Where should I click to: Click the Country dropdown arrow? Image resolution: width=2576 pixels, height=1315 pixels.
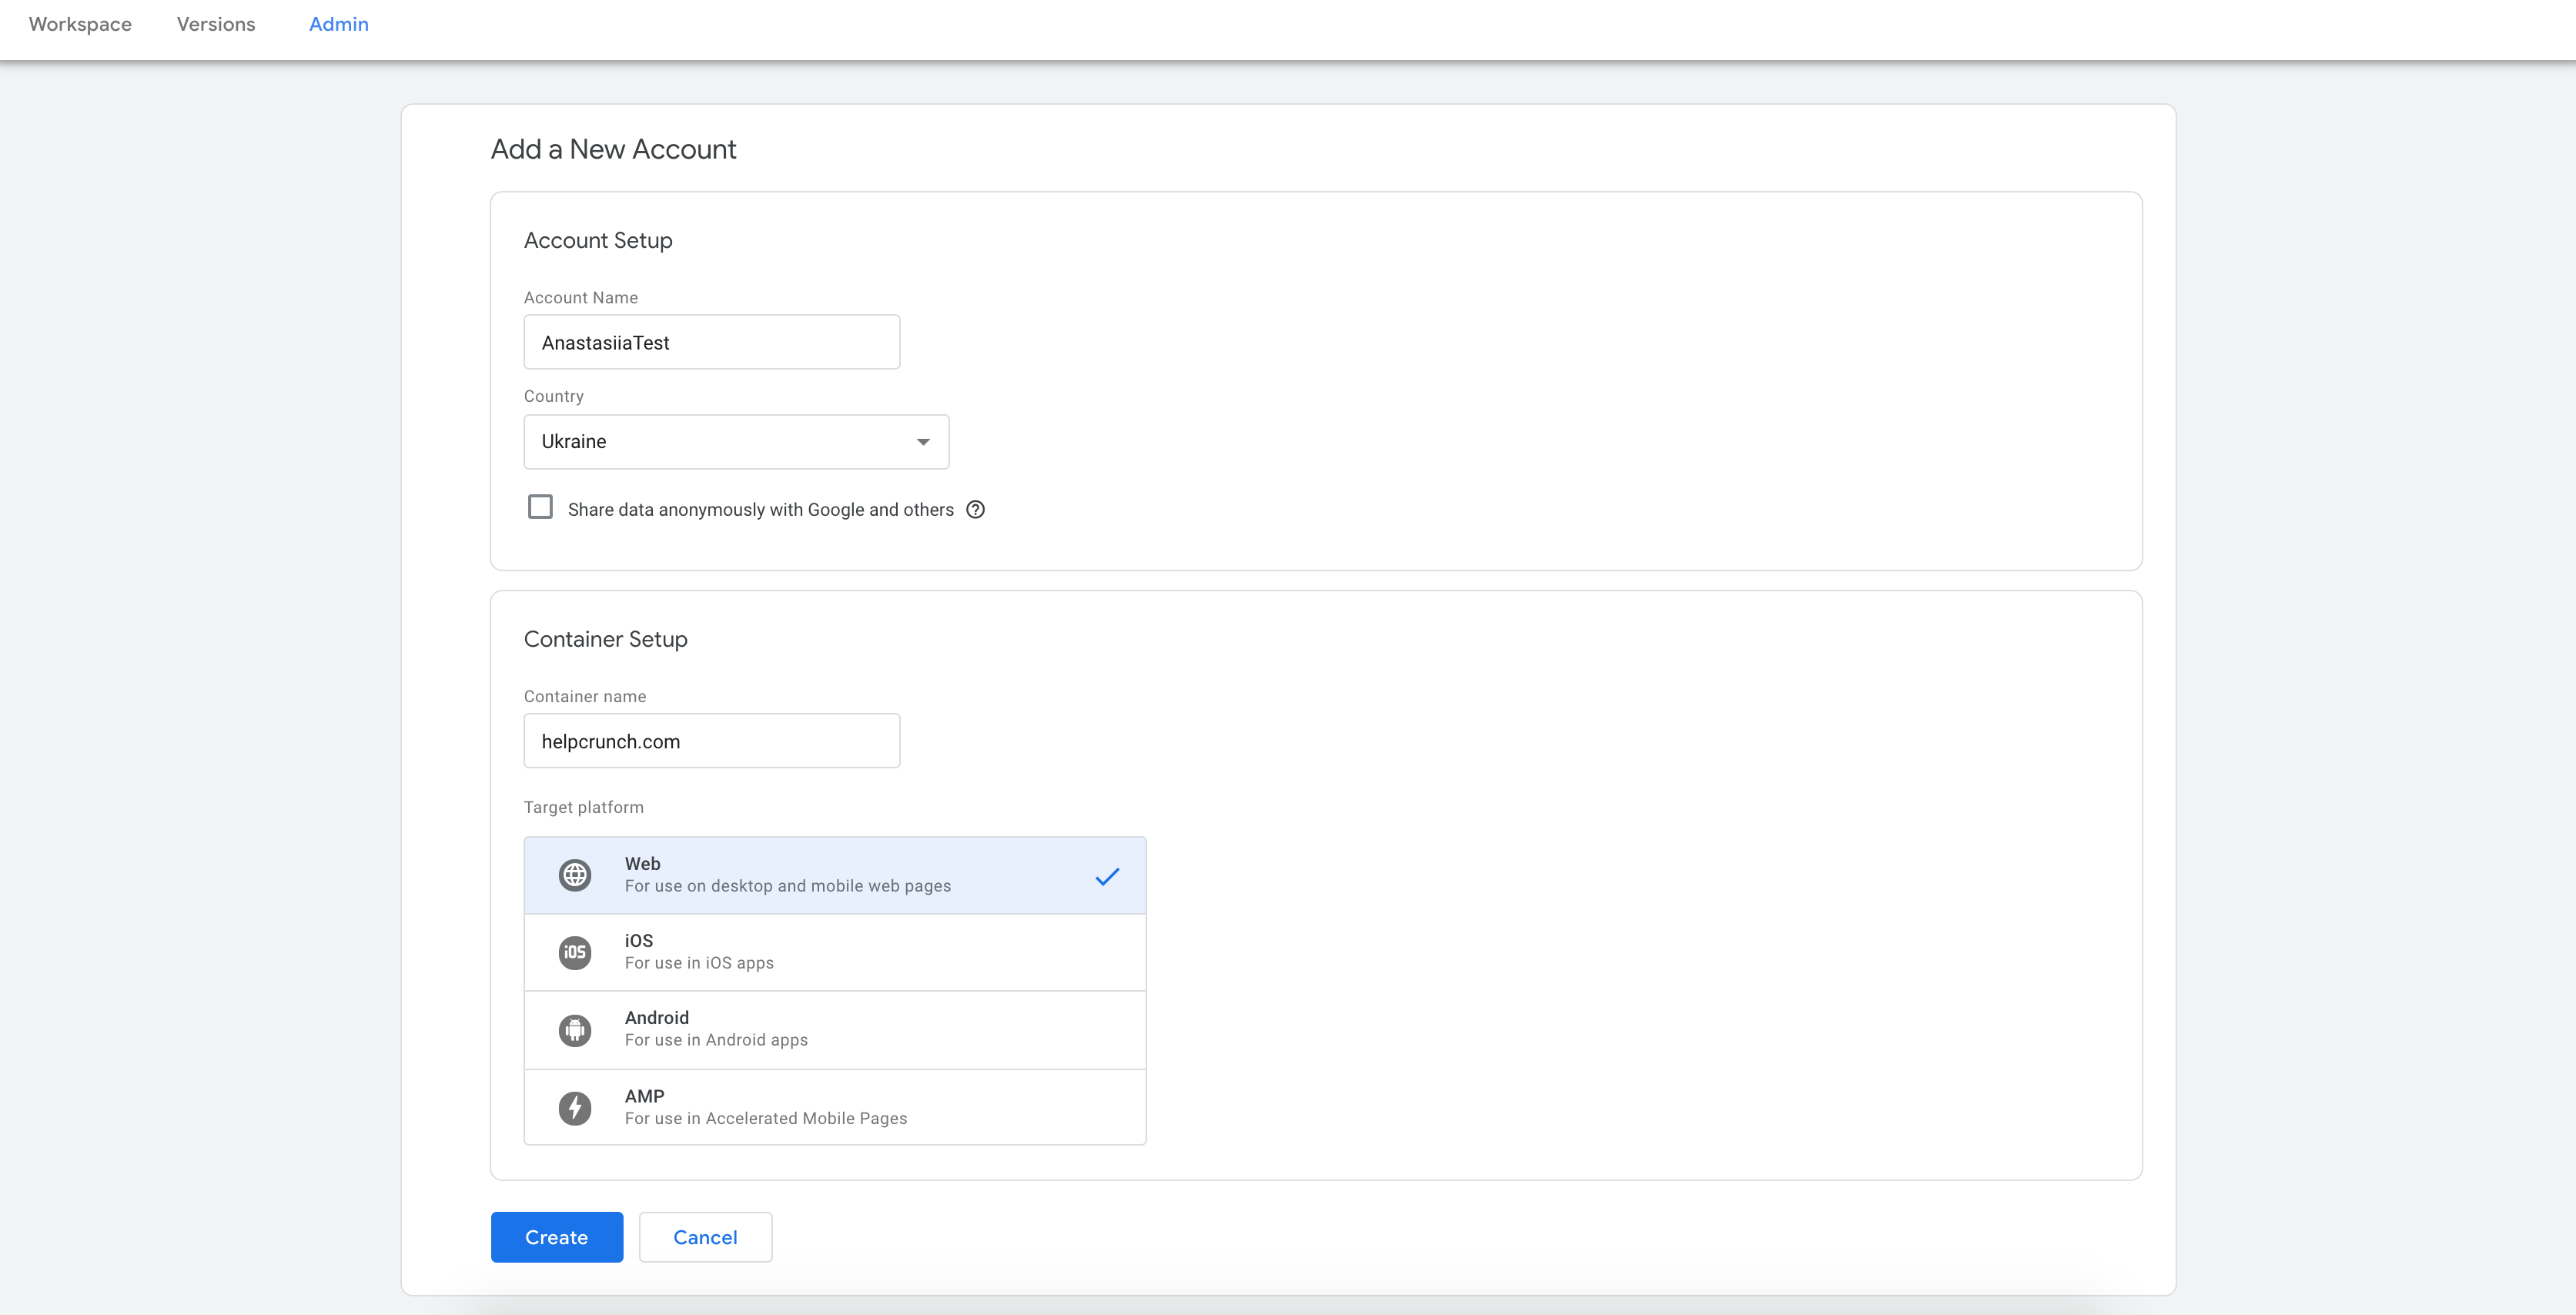point(923,442)
